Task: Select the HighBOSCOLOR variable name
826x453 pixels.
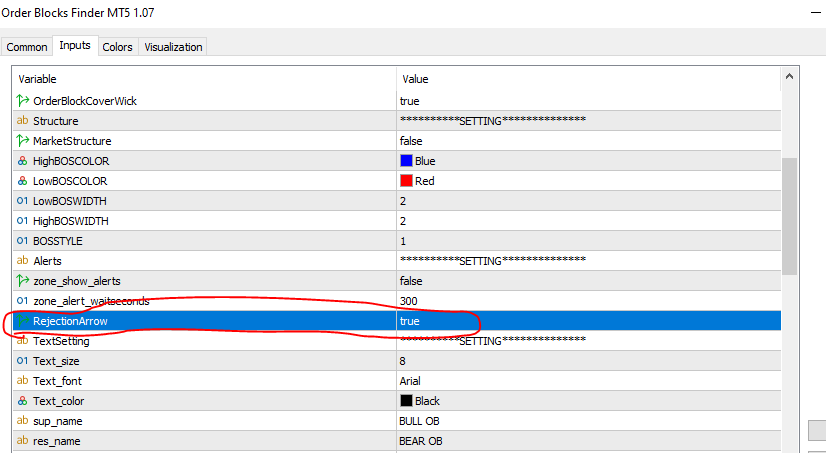Action: click(71, 161)
